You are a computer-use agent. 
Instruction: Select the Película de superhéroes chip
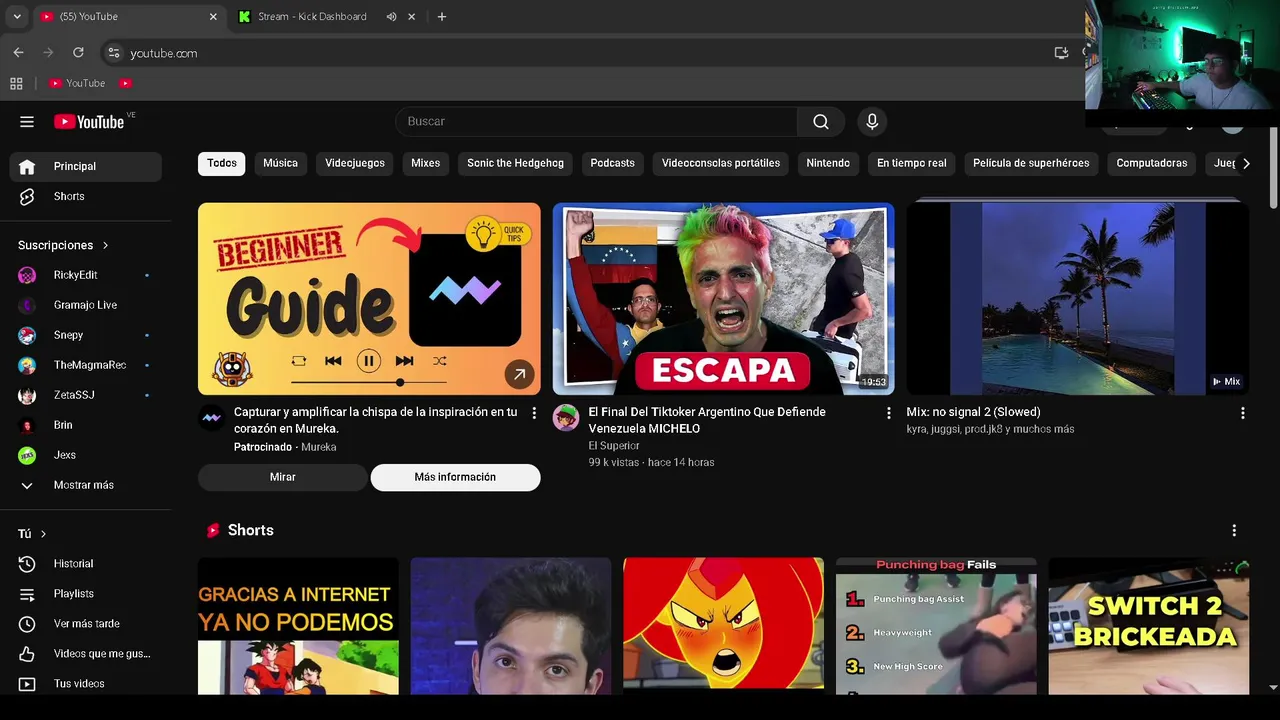(x=1031, y=163)
